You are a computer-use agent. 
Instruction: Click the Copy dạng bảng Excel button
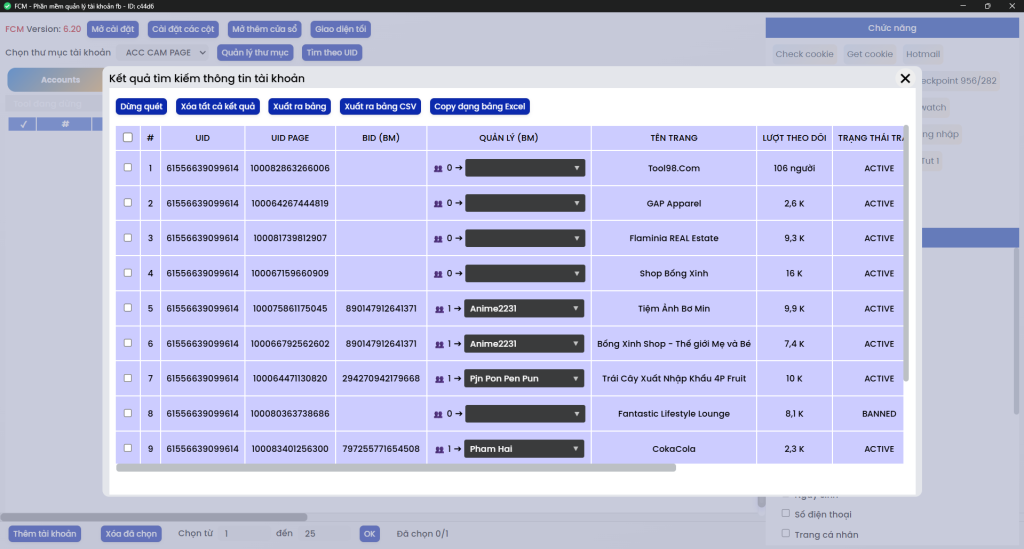(x=480, y=106)
